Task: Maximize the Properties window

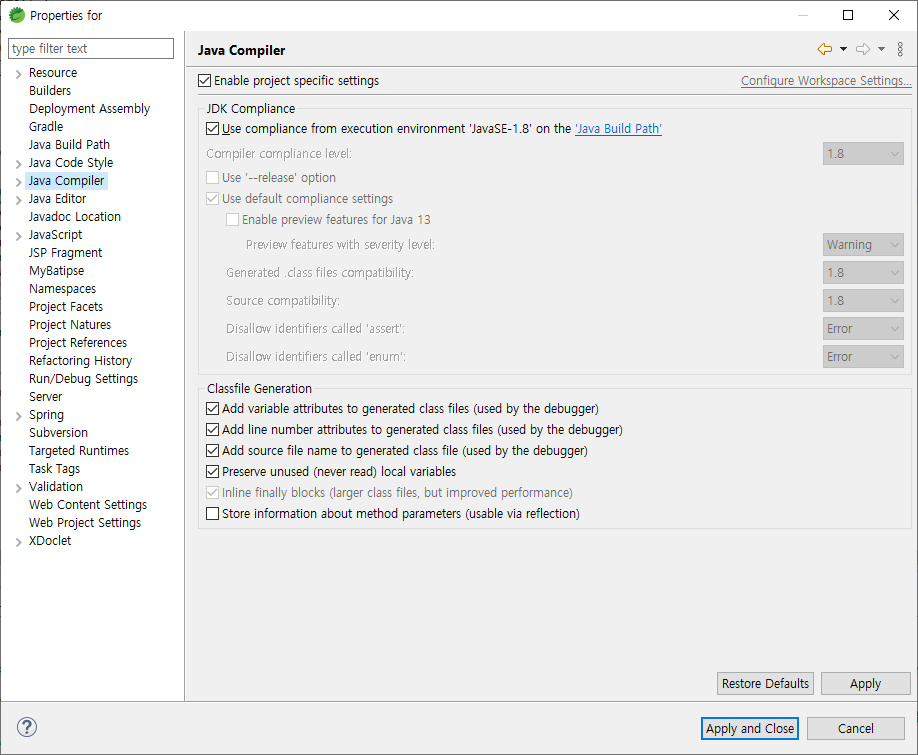Action: coord(848,15)
